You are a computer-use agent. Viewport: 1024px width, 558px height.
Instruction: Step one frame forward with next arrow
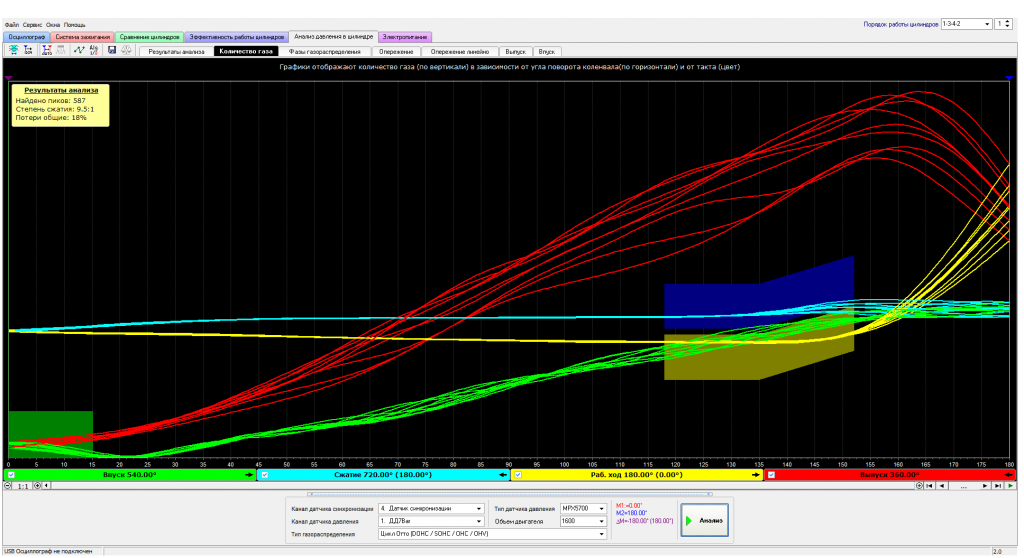click(x=985, y=486)
